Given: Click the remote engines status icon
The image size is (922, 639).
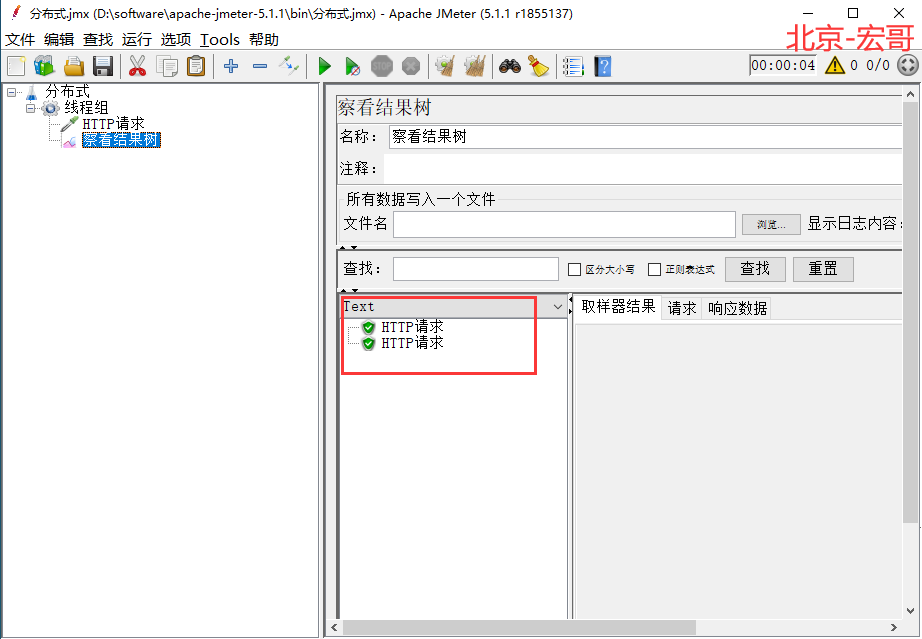Looking at the screenshot, I should pos(907,65).
